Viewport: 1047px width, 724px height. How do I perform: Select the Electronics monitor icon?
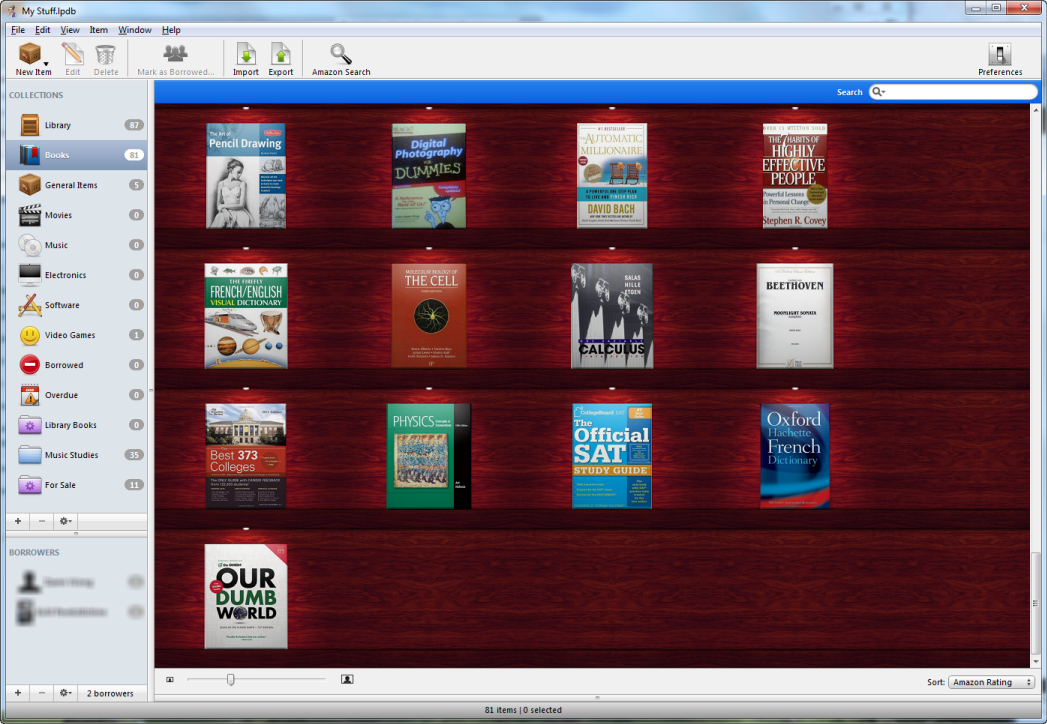29,275
